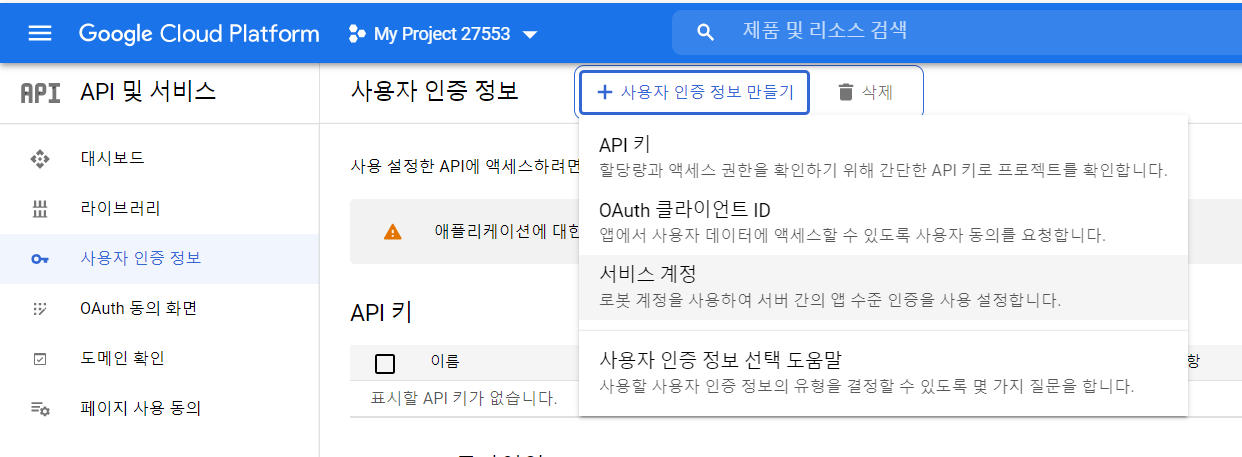Click the 대시보드 dashboard icon
Viewport: 1242px width, 457px height.
pos(40,158)
